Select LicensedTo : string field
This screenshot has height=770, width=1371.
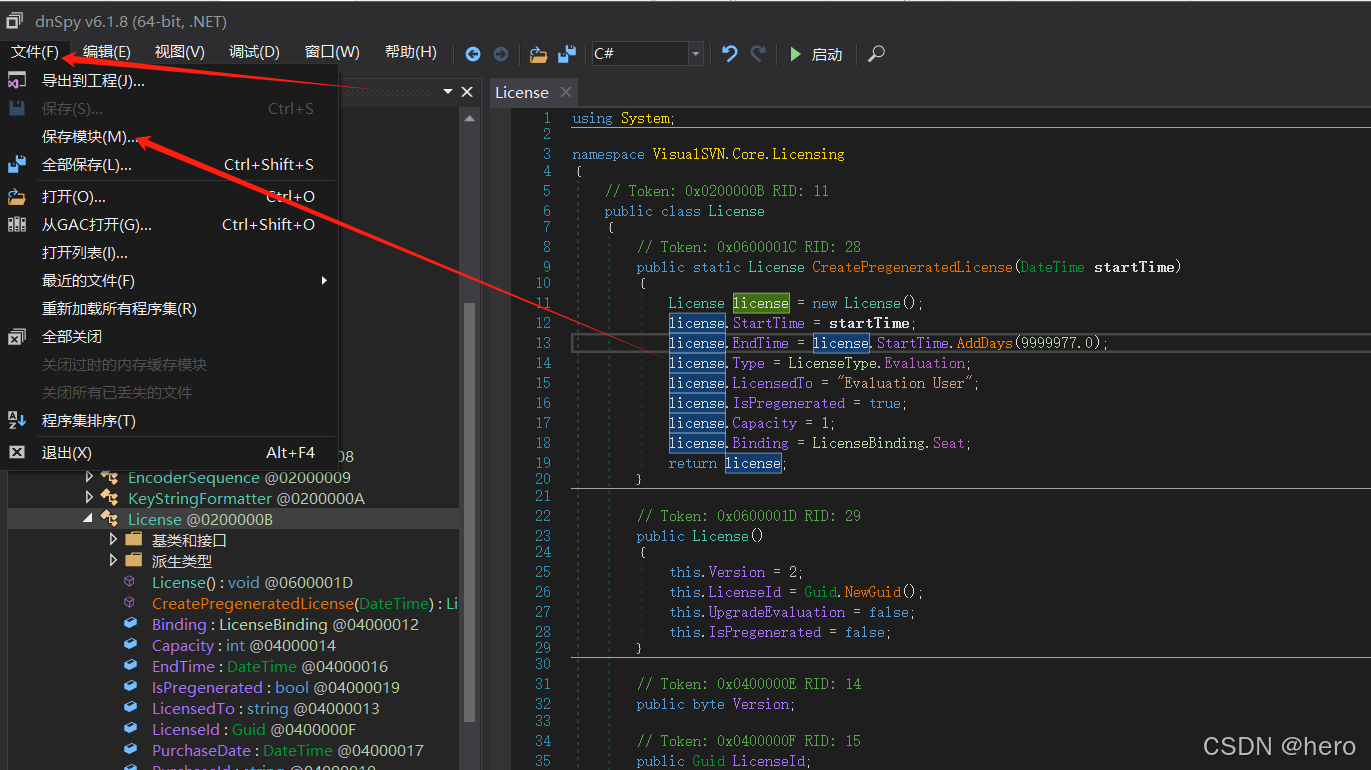point(264,709)
